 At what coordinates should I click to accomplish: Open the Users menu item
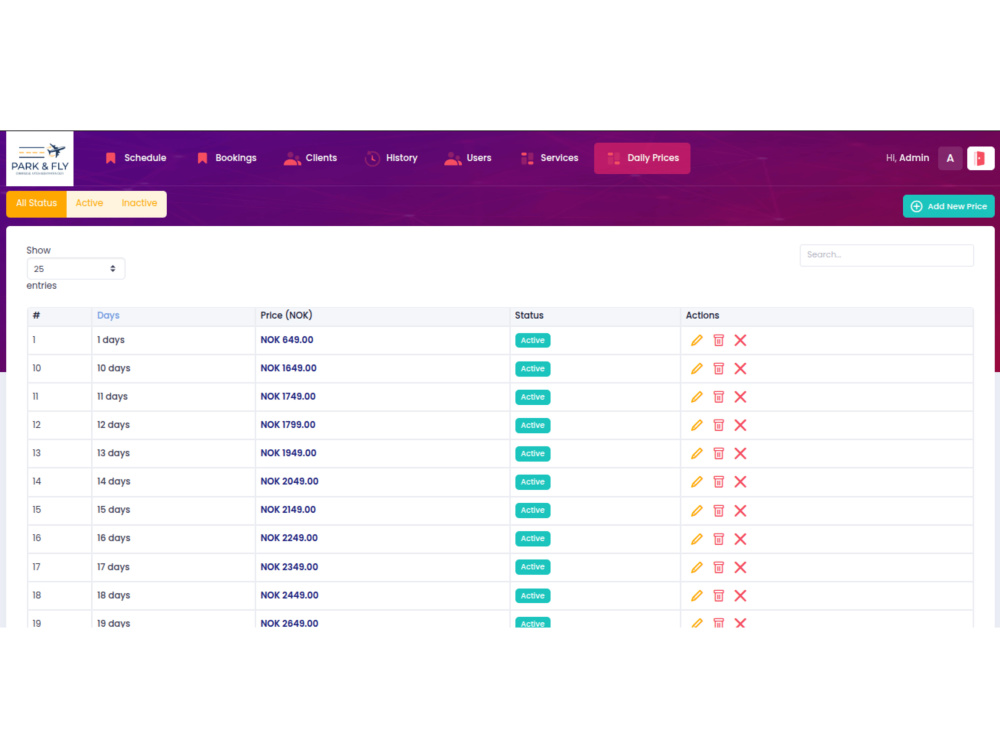pyautogui.click(x=468, y=158)
